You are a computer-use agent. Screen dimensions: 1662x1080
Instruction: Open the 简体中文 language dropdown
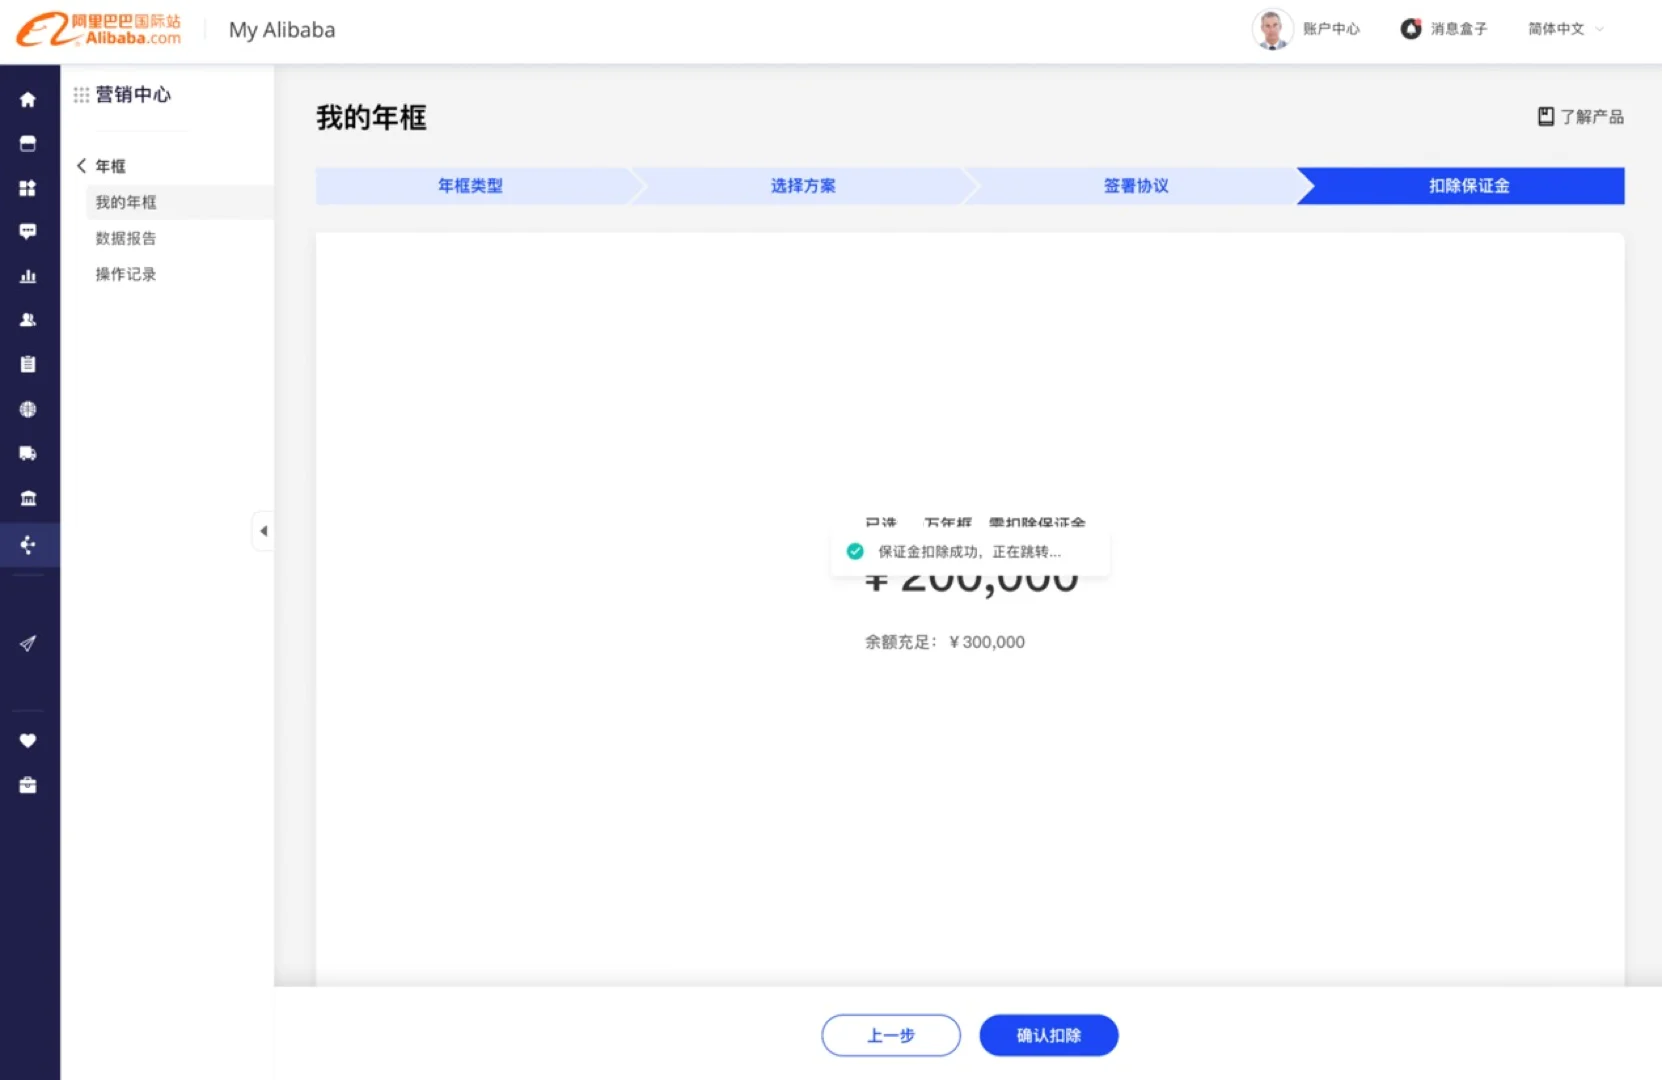coord(1565,29)
